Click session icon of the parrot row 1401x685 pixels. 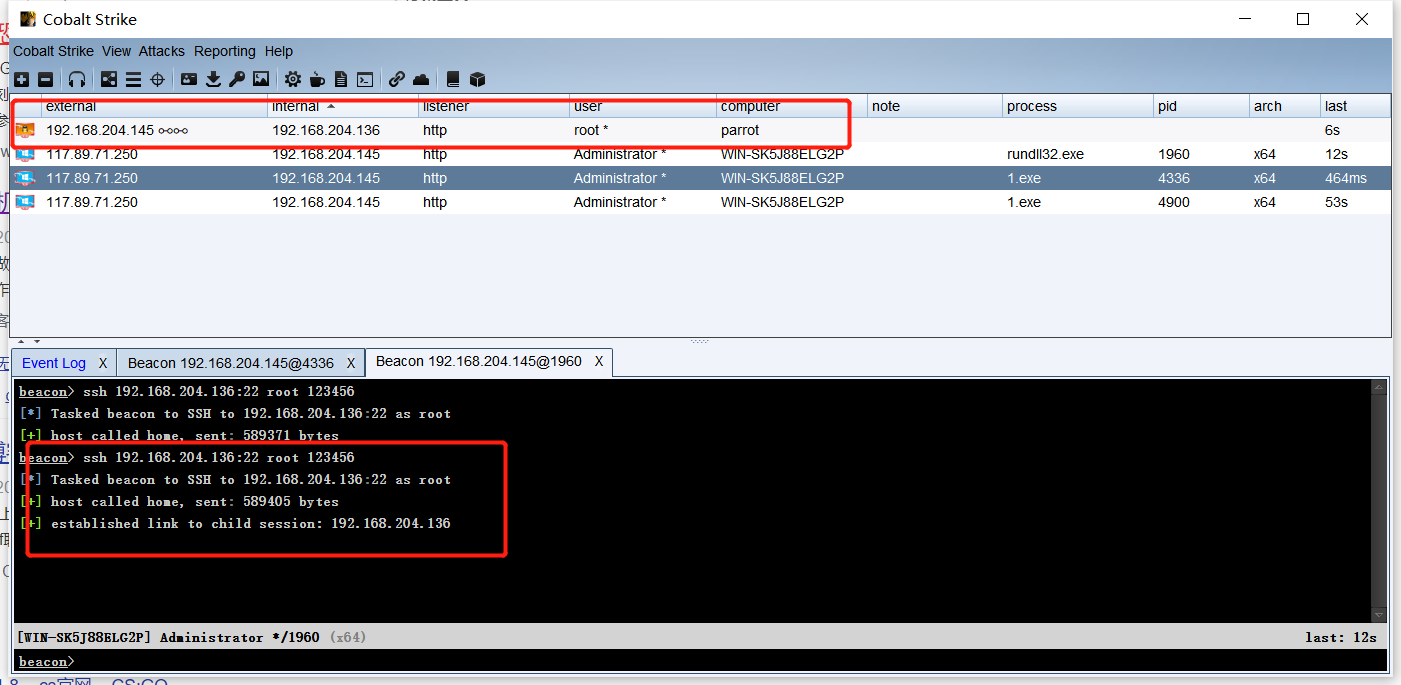pyautogui.click(x=25, y=130)
